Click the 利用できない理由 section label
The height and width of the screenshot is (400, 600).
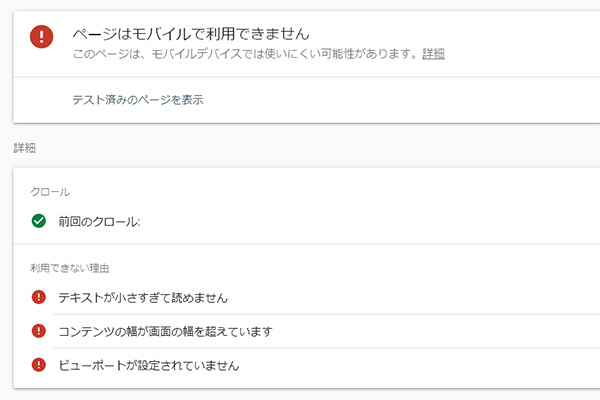[x=69, y=267]
